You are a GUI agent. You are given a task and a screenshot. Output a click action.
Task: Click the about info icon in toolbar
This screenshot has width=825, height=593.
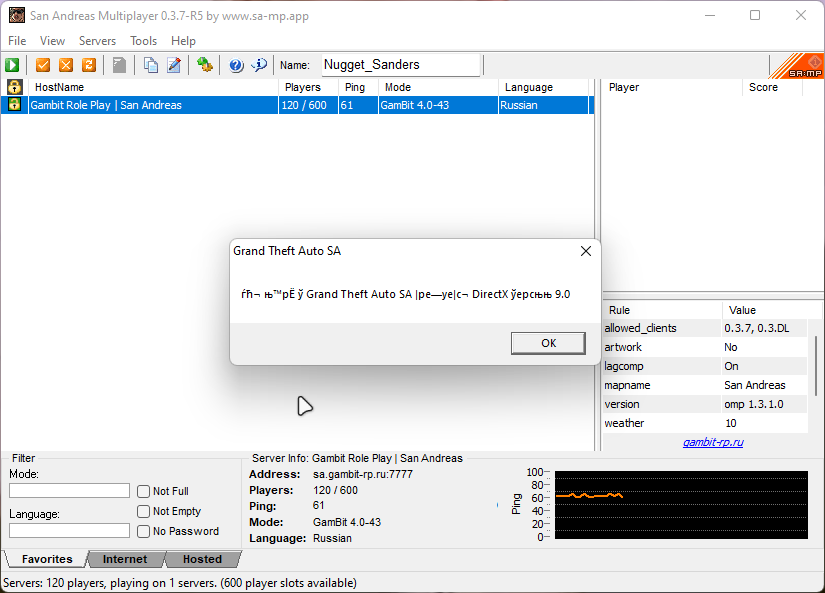pyautogui.click(x=259, y=65)
